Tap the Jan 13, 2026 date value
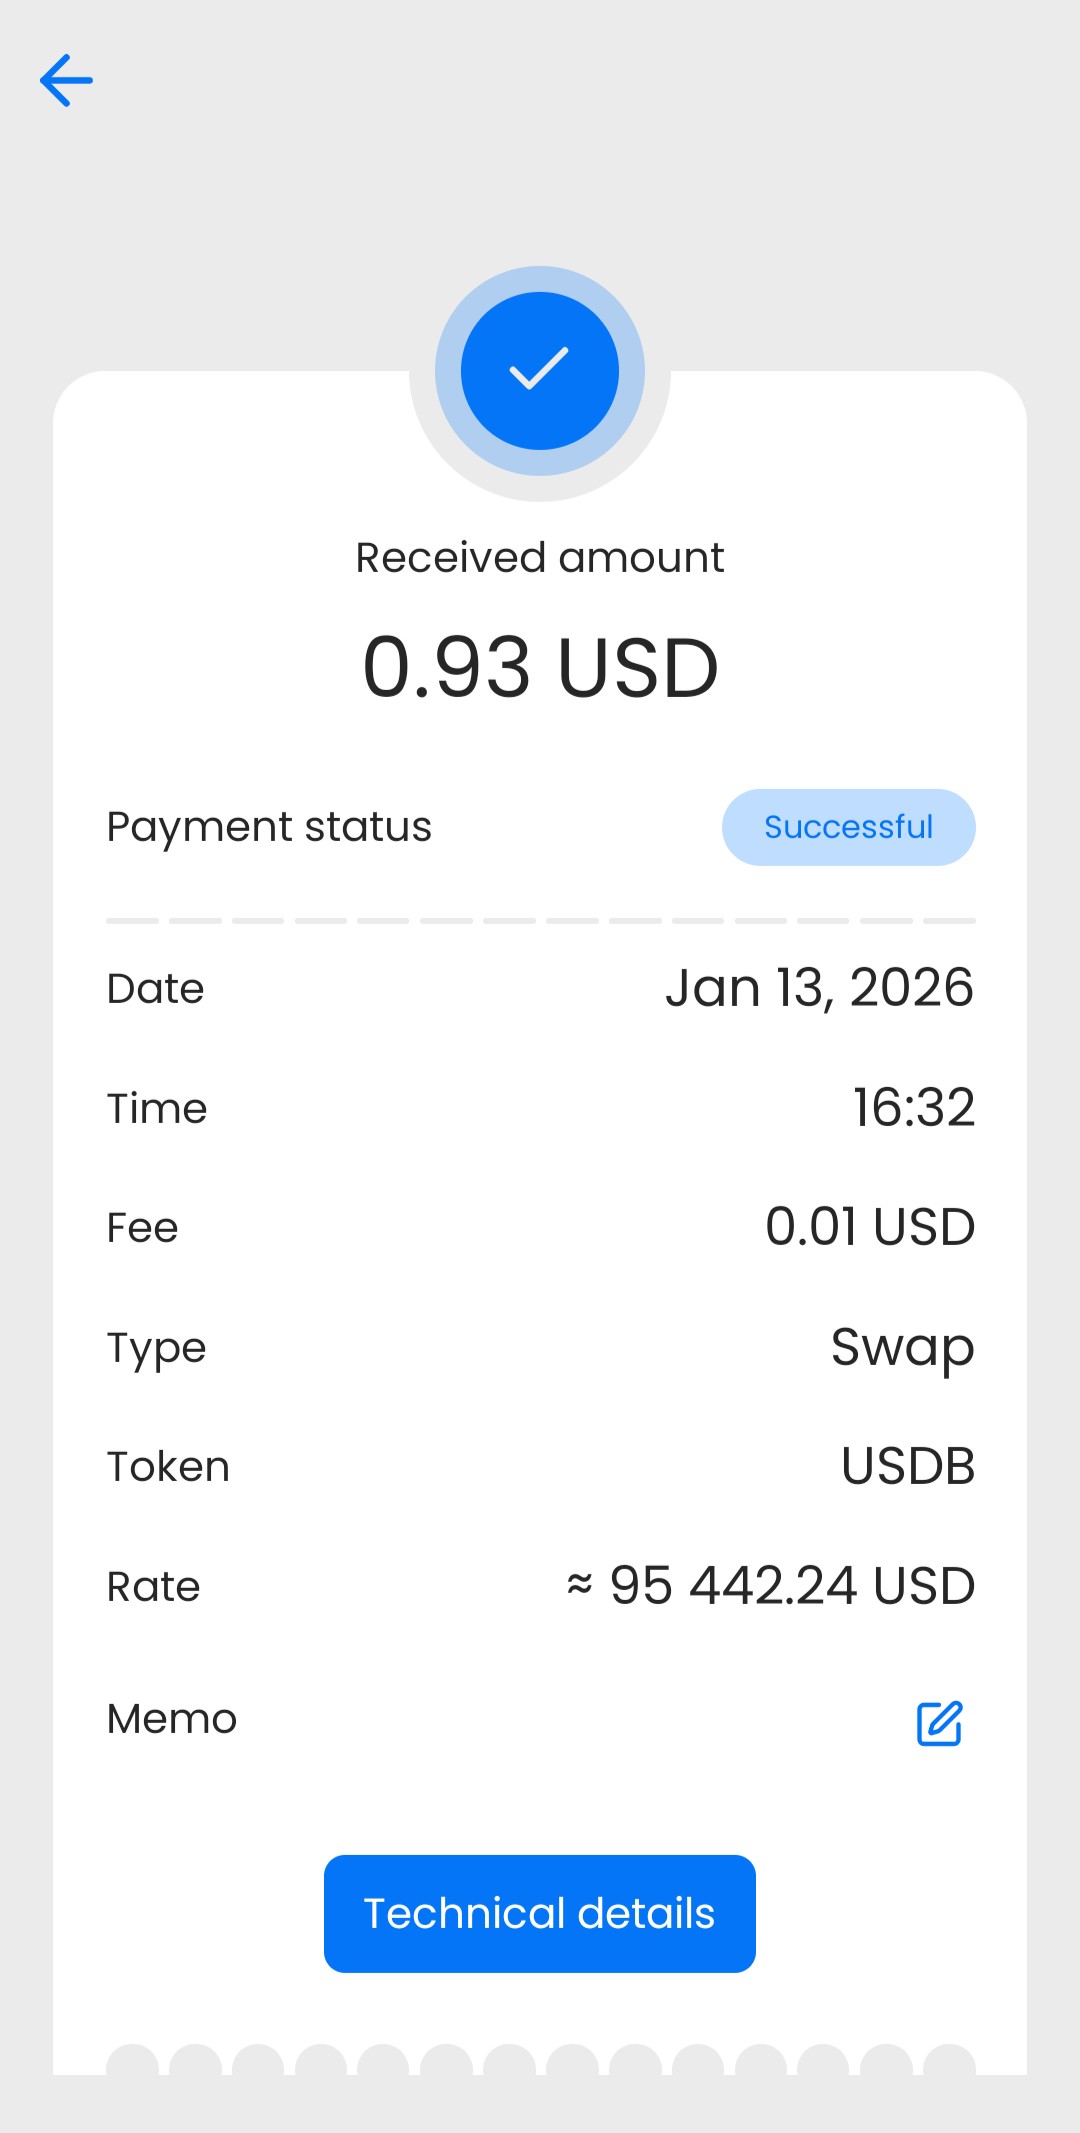Viewport: 1080px width, 2133px height. pyautogui.click(x=819, y=988)
